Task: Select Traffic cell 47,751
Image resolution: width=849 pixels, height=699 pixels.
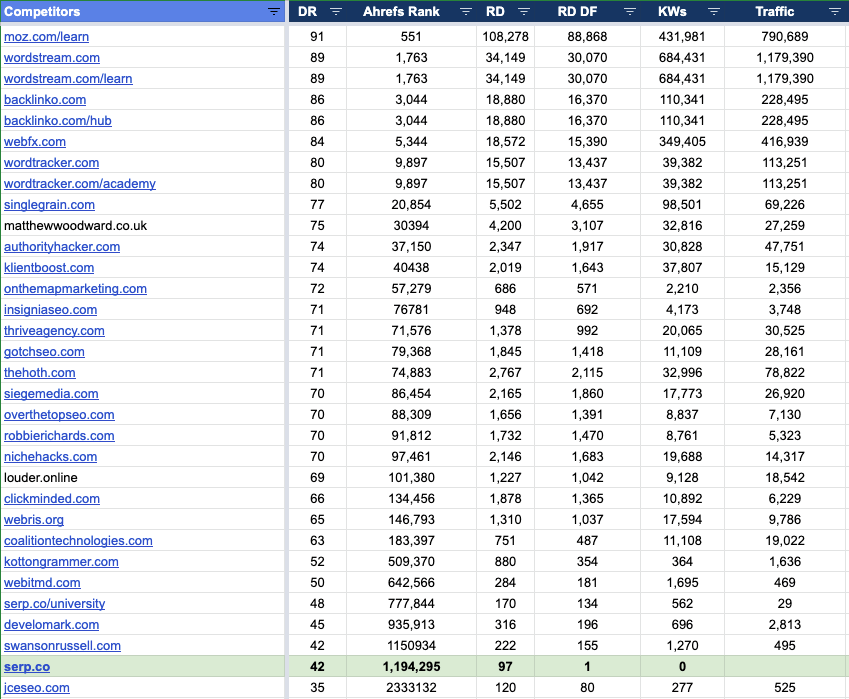Action: (785, 247)
